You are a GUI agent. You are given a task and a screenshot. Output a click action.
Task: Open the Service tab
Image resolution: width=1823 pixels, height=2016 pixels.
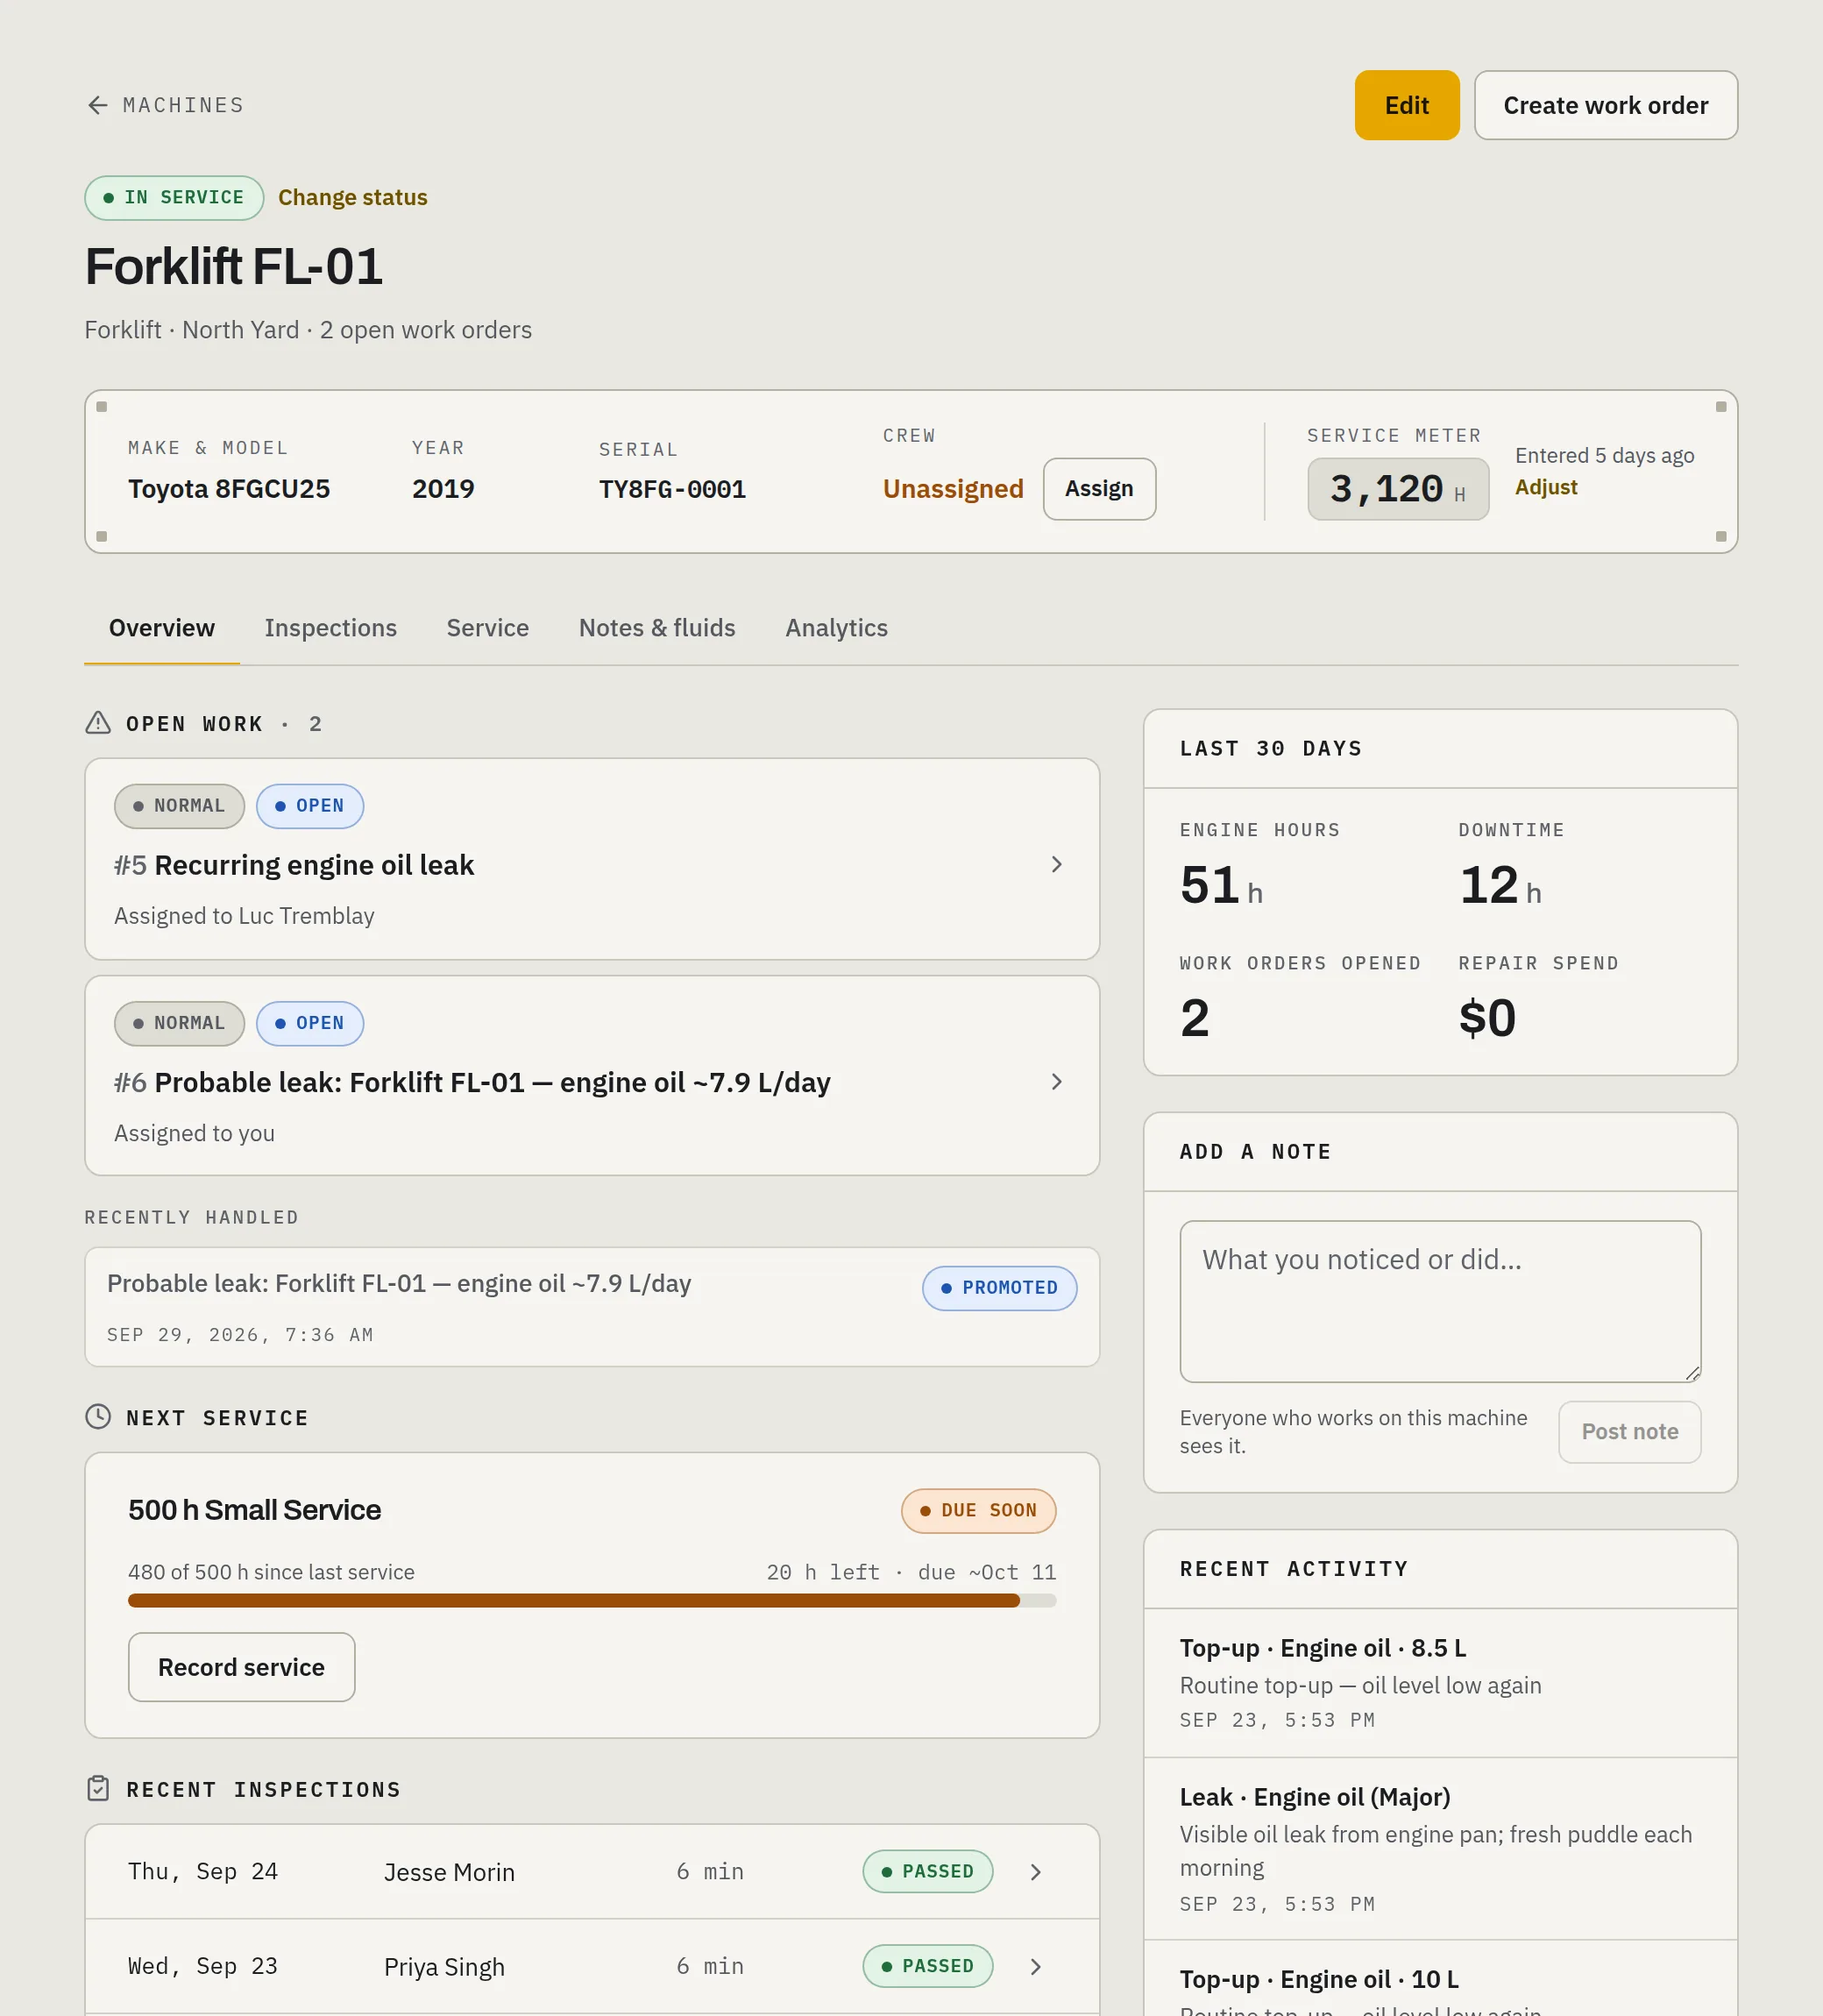[487, 628]
